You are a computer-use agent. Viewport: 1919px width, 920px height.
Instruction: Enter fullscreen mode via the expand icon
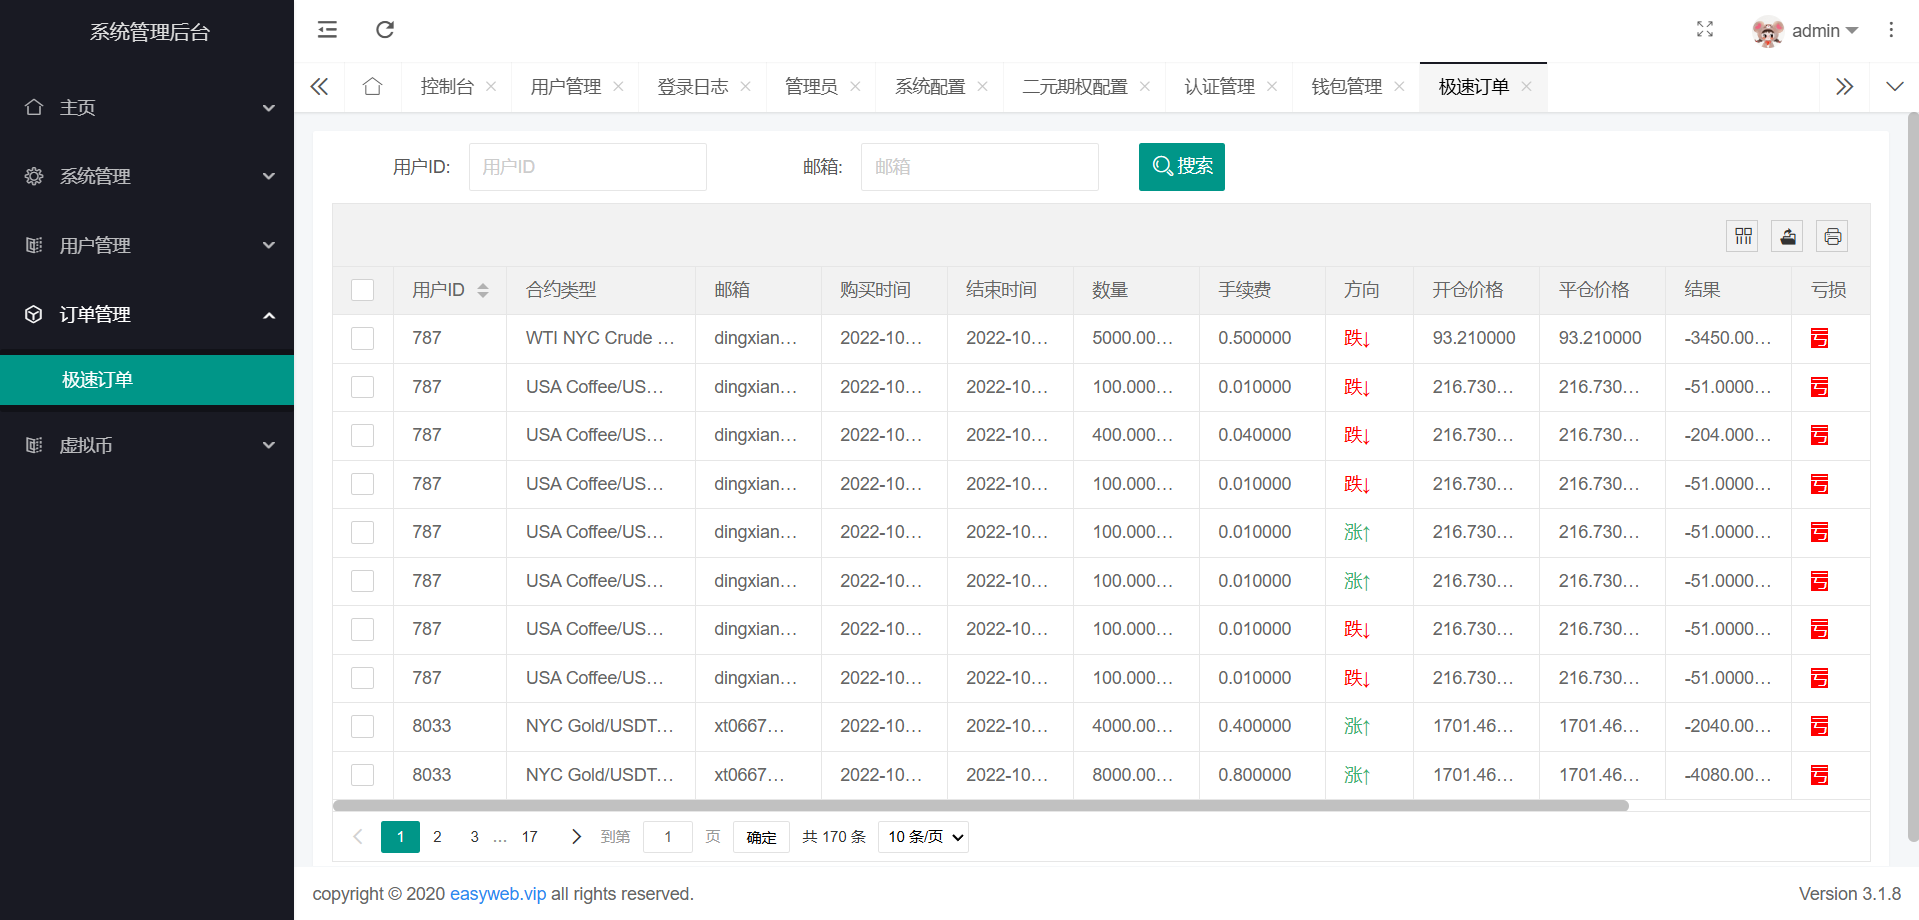pos(1705,30)
